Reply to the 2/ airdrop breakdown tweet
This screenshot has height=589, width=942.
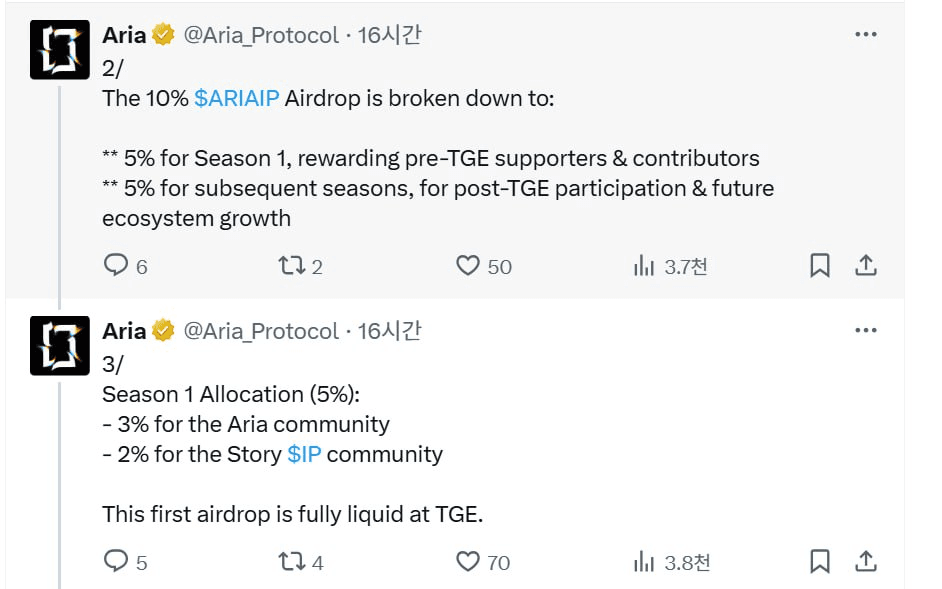click(x=117, y=265)
